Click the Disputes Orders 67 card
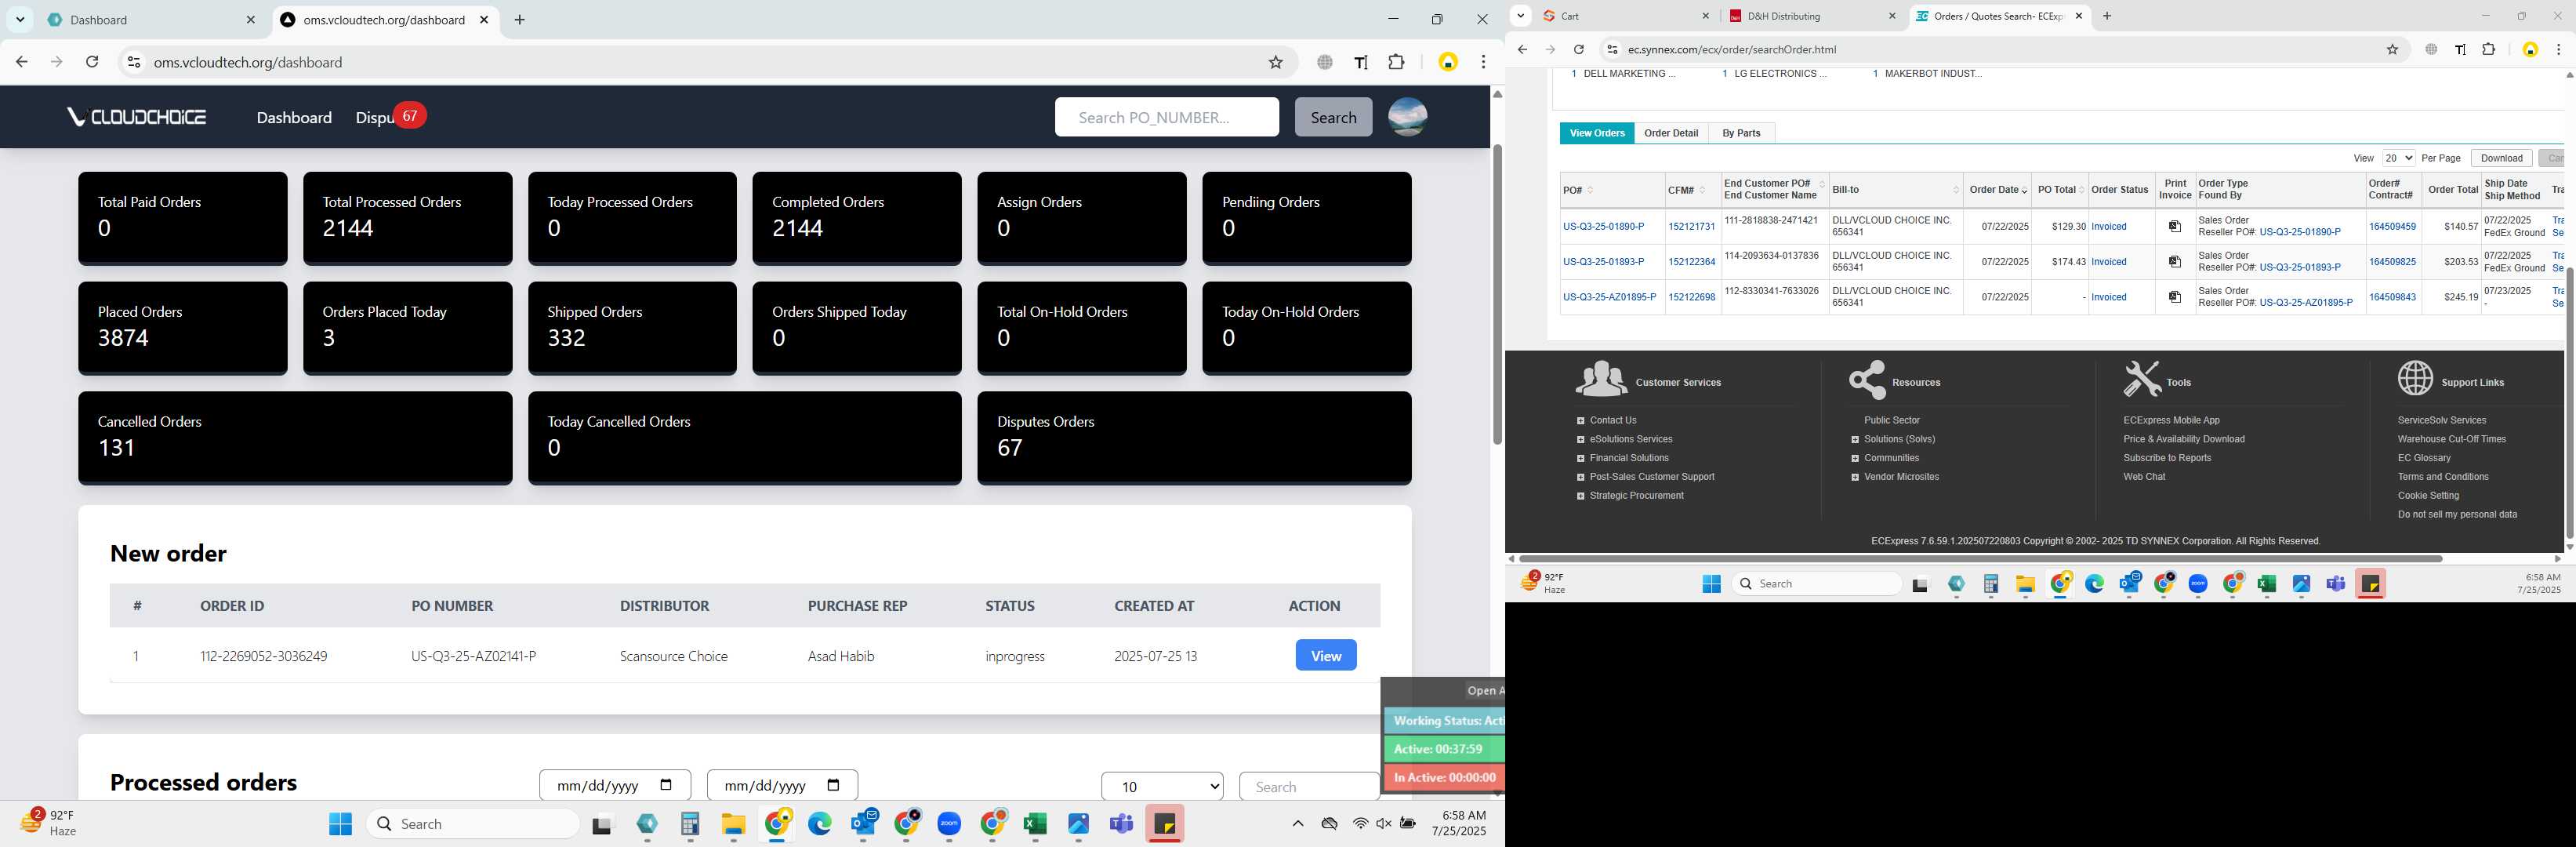The image size is (2576, 847). [1194, 437]
